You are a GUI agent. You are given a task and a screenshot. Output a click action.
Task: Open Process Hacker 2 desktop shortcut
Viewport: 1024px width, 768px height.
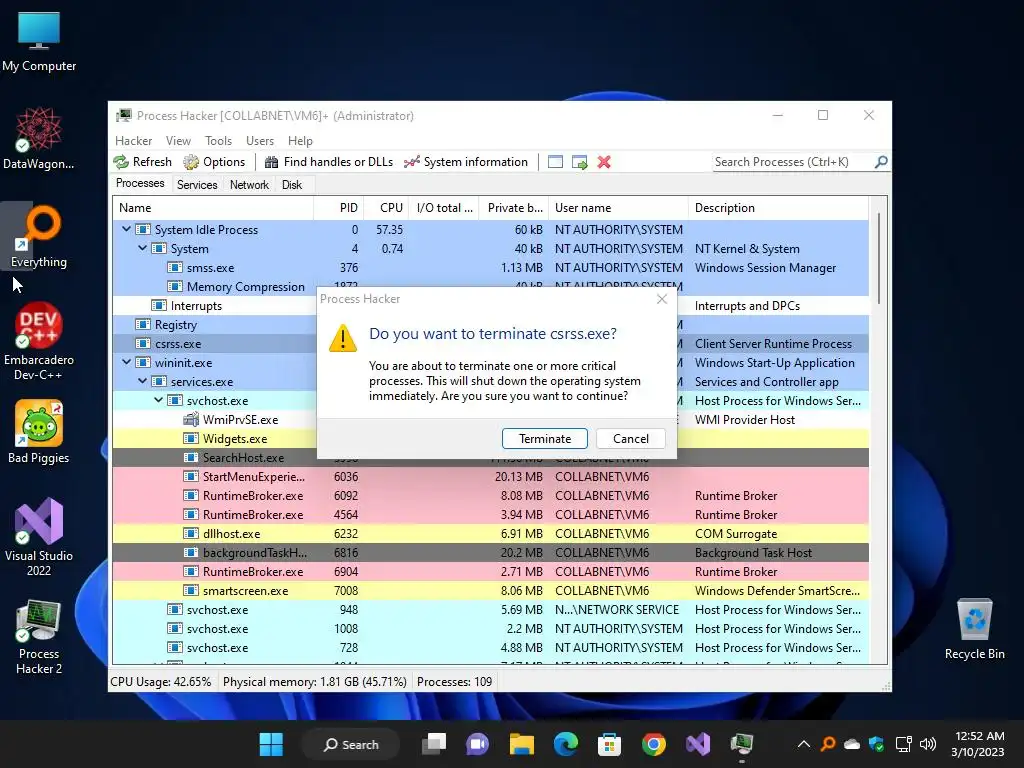39,637
